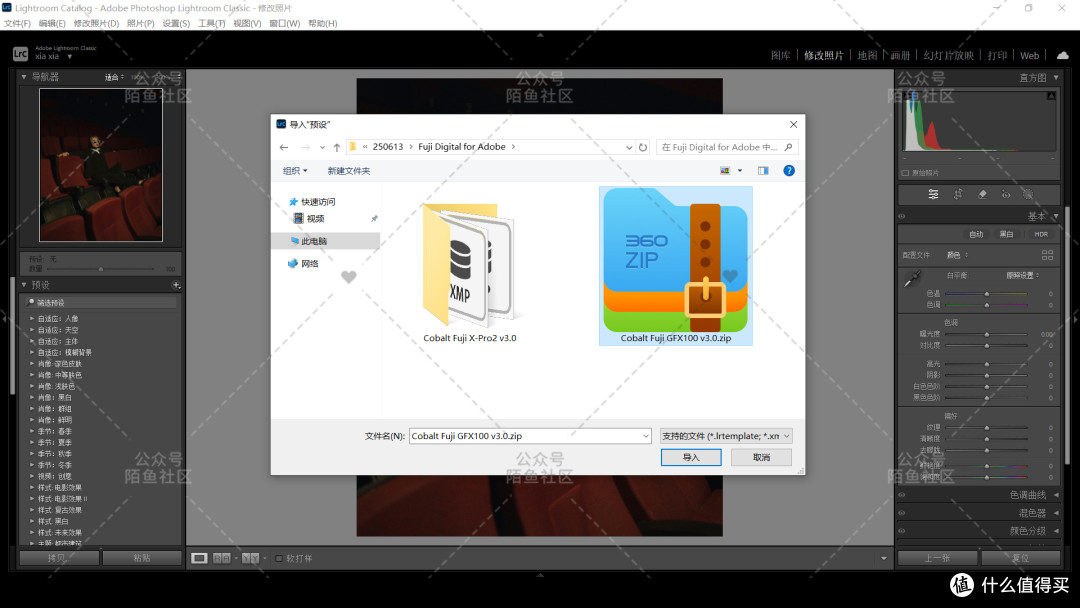The image size is (1080, 608).
Task: Click the add preset plus icon
Action: pos(176,285)
